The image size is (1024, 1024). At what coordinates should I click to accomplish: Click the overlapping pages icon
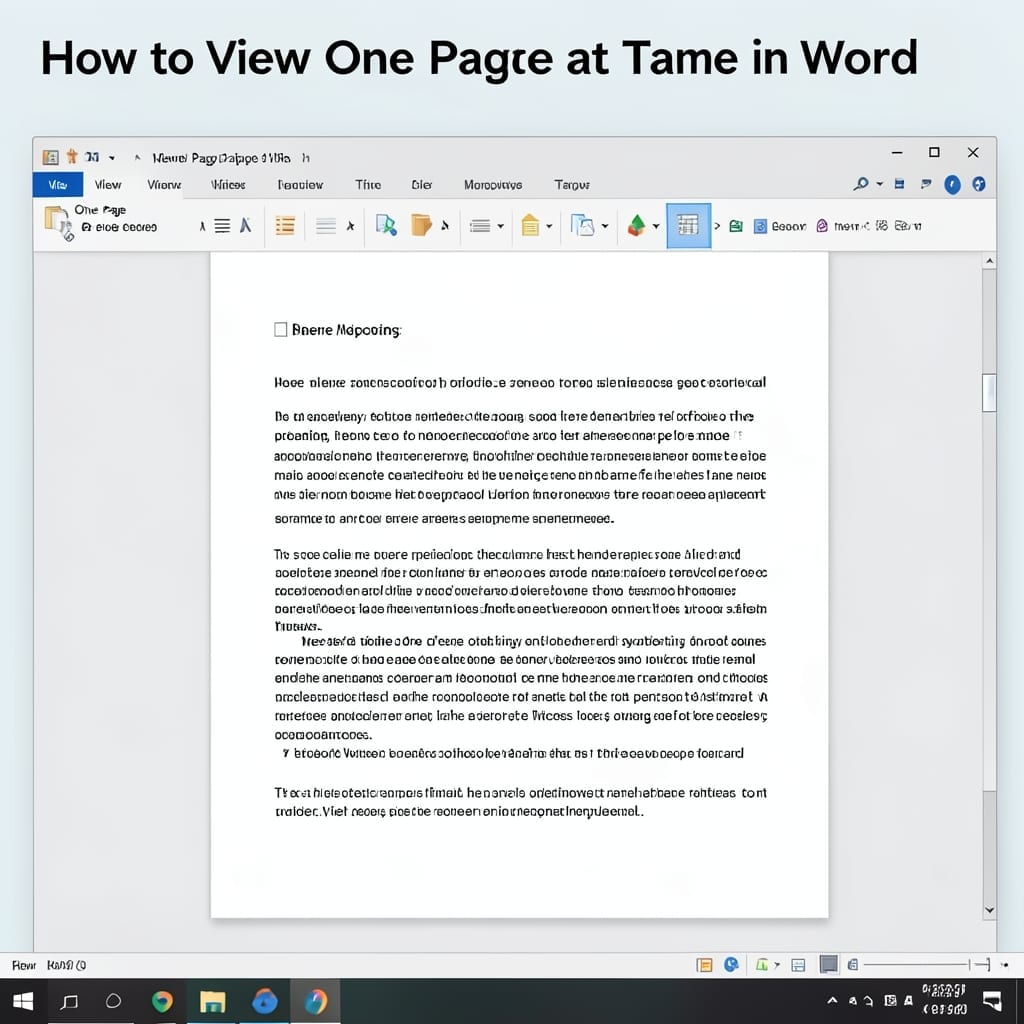(x=582, y=225)
